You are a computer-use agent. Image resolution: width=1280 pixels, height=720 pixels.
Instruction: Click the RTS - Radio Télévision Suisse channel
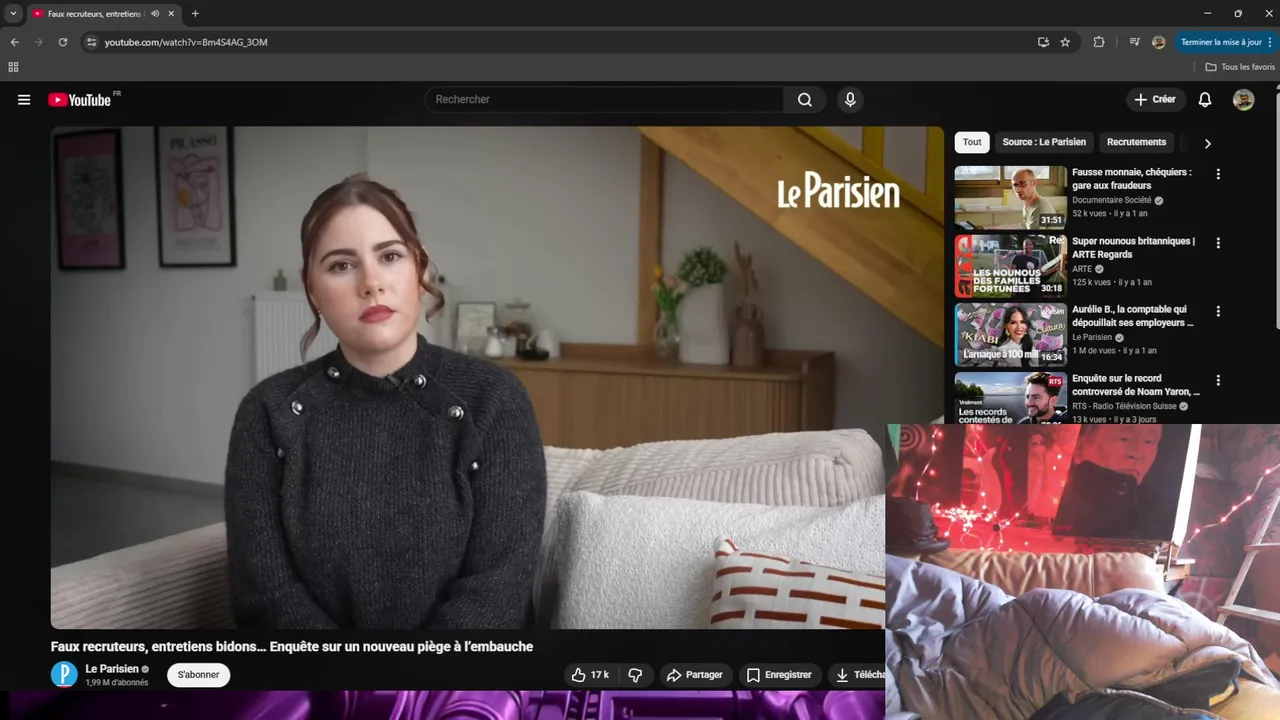[1125, 407]
